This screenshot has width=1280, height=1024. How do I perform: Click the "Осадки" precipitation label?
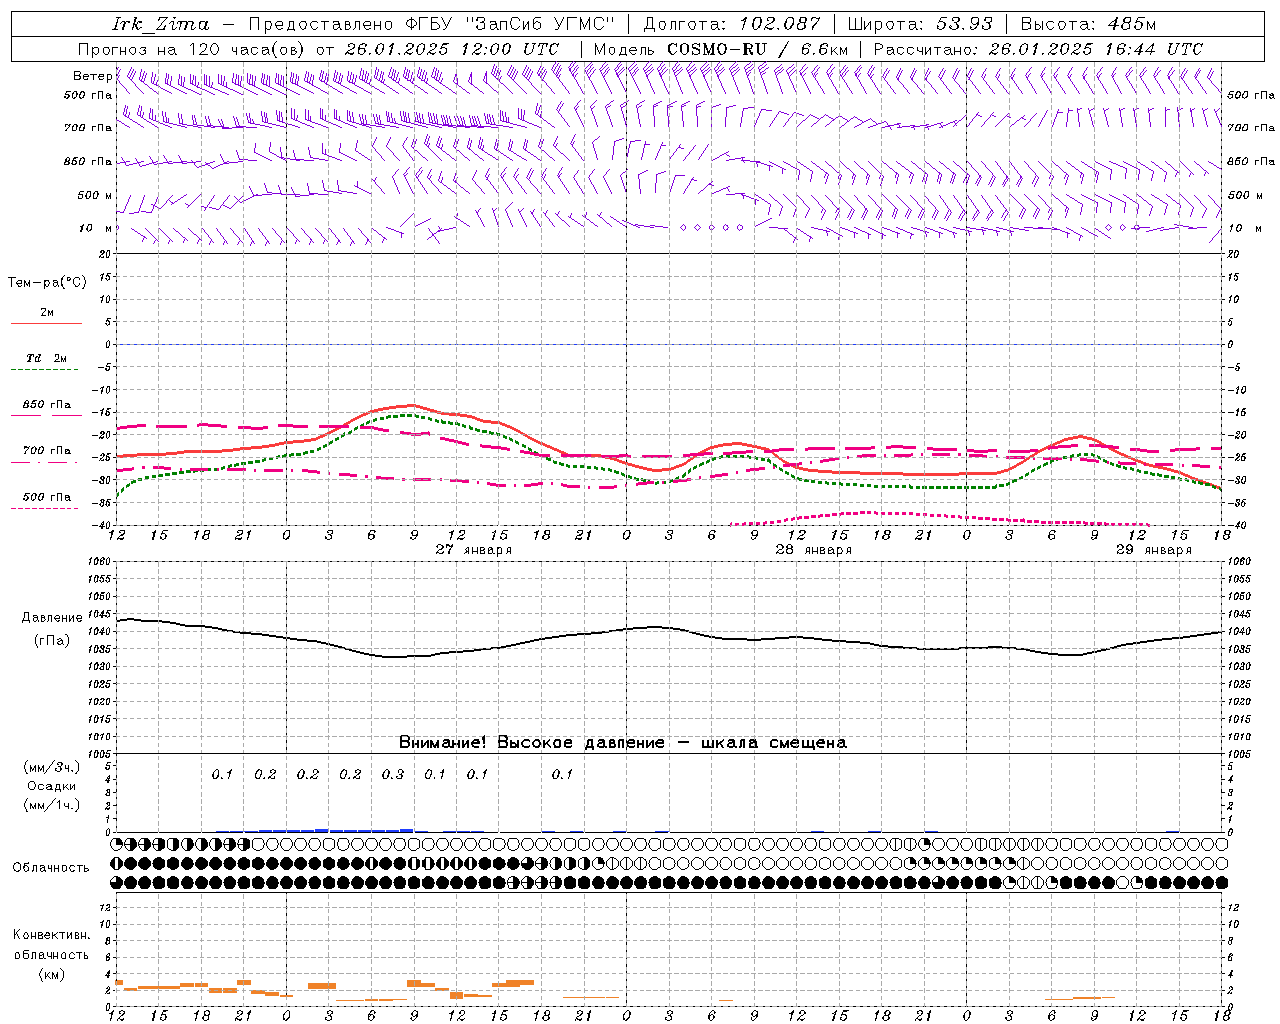point(52,786)
